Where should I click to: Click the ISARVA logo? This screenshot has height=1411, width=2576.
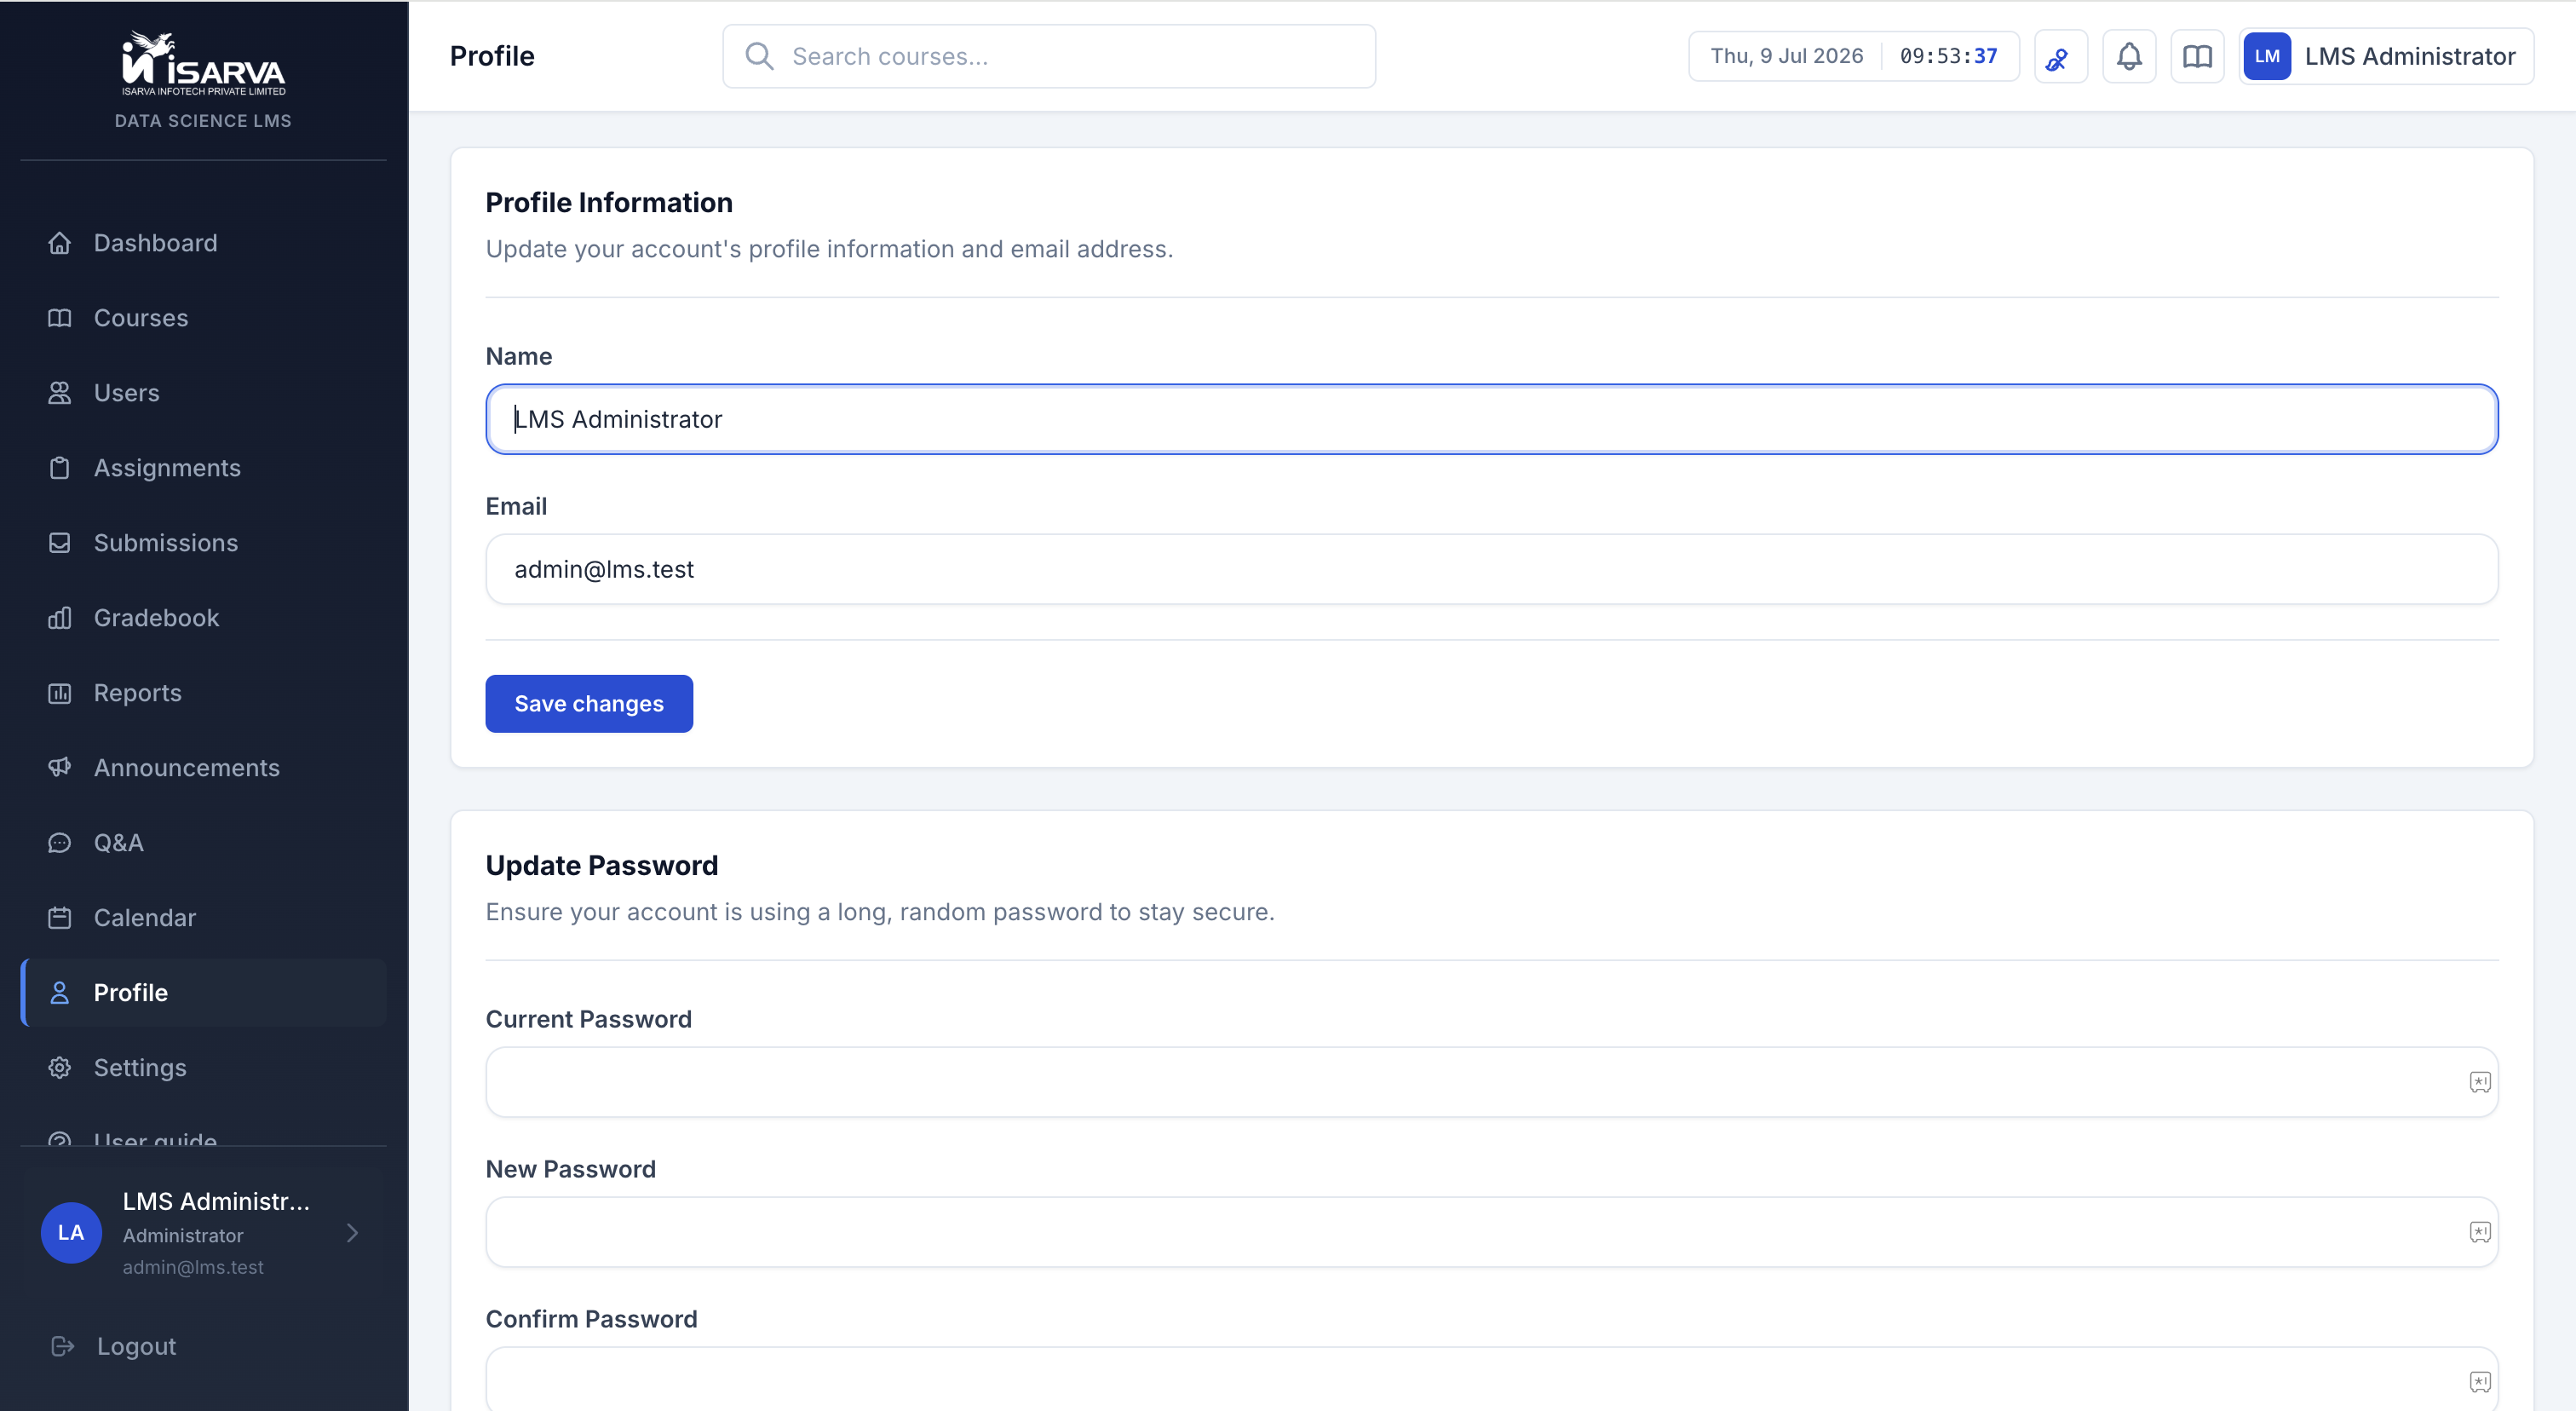coord(203,63)
